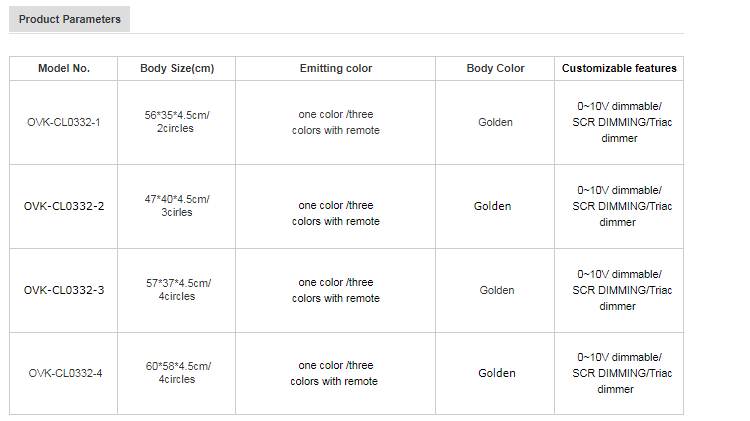Click the 56*35*4.5cm 2circles size cell
Viewport: 750px width, 421px height.
click(177, 122)
